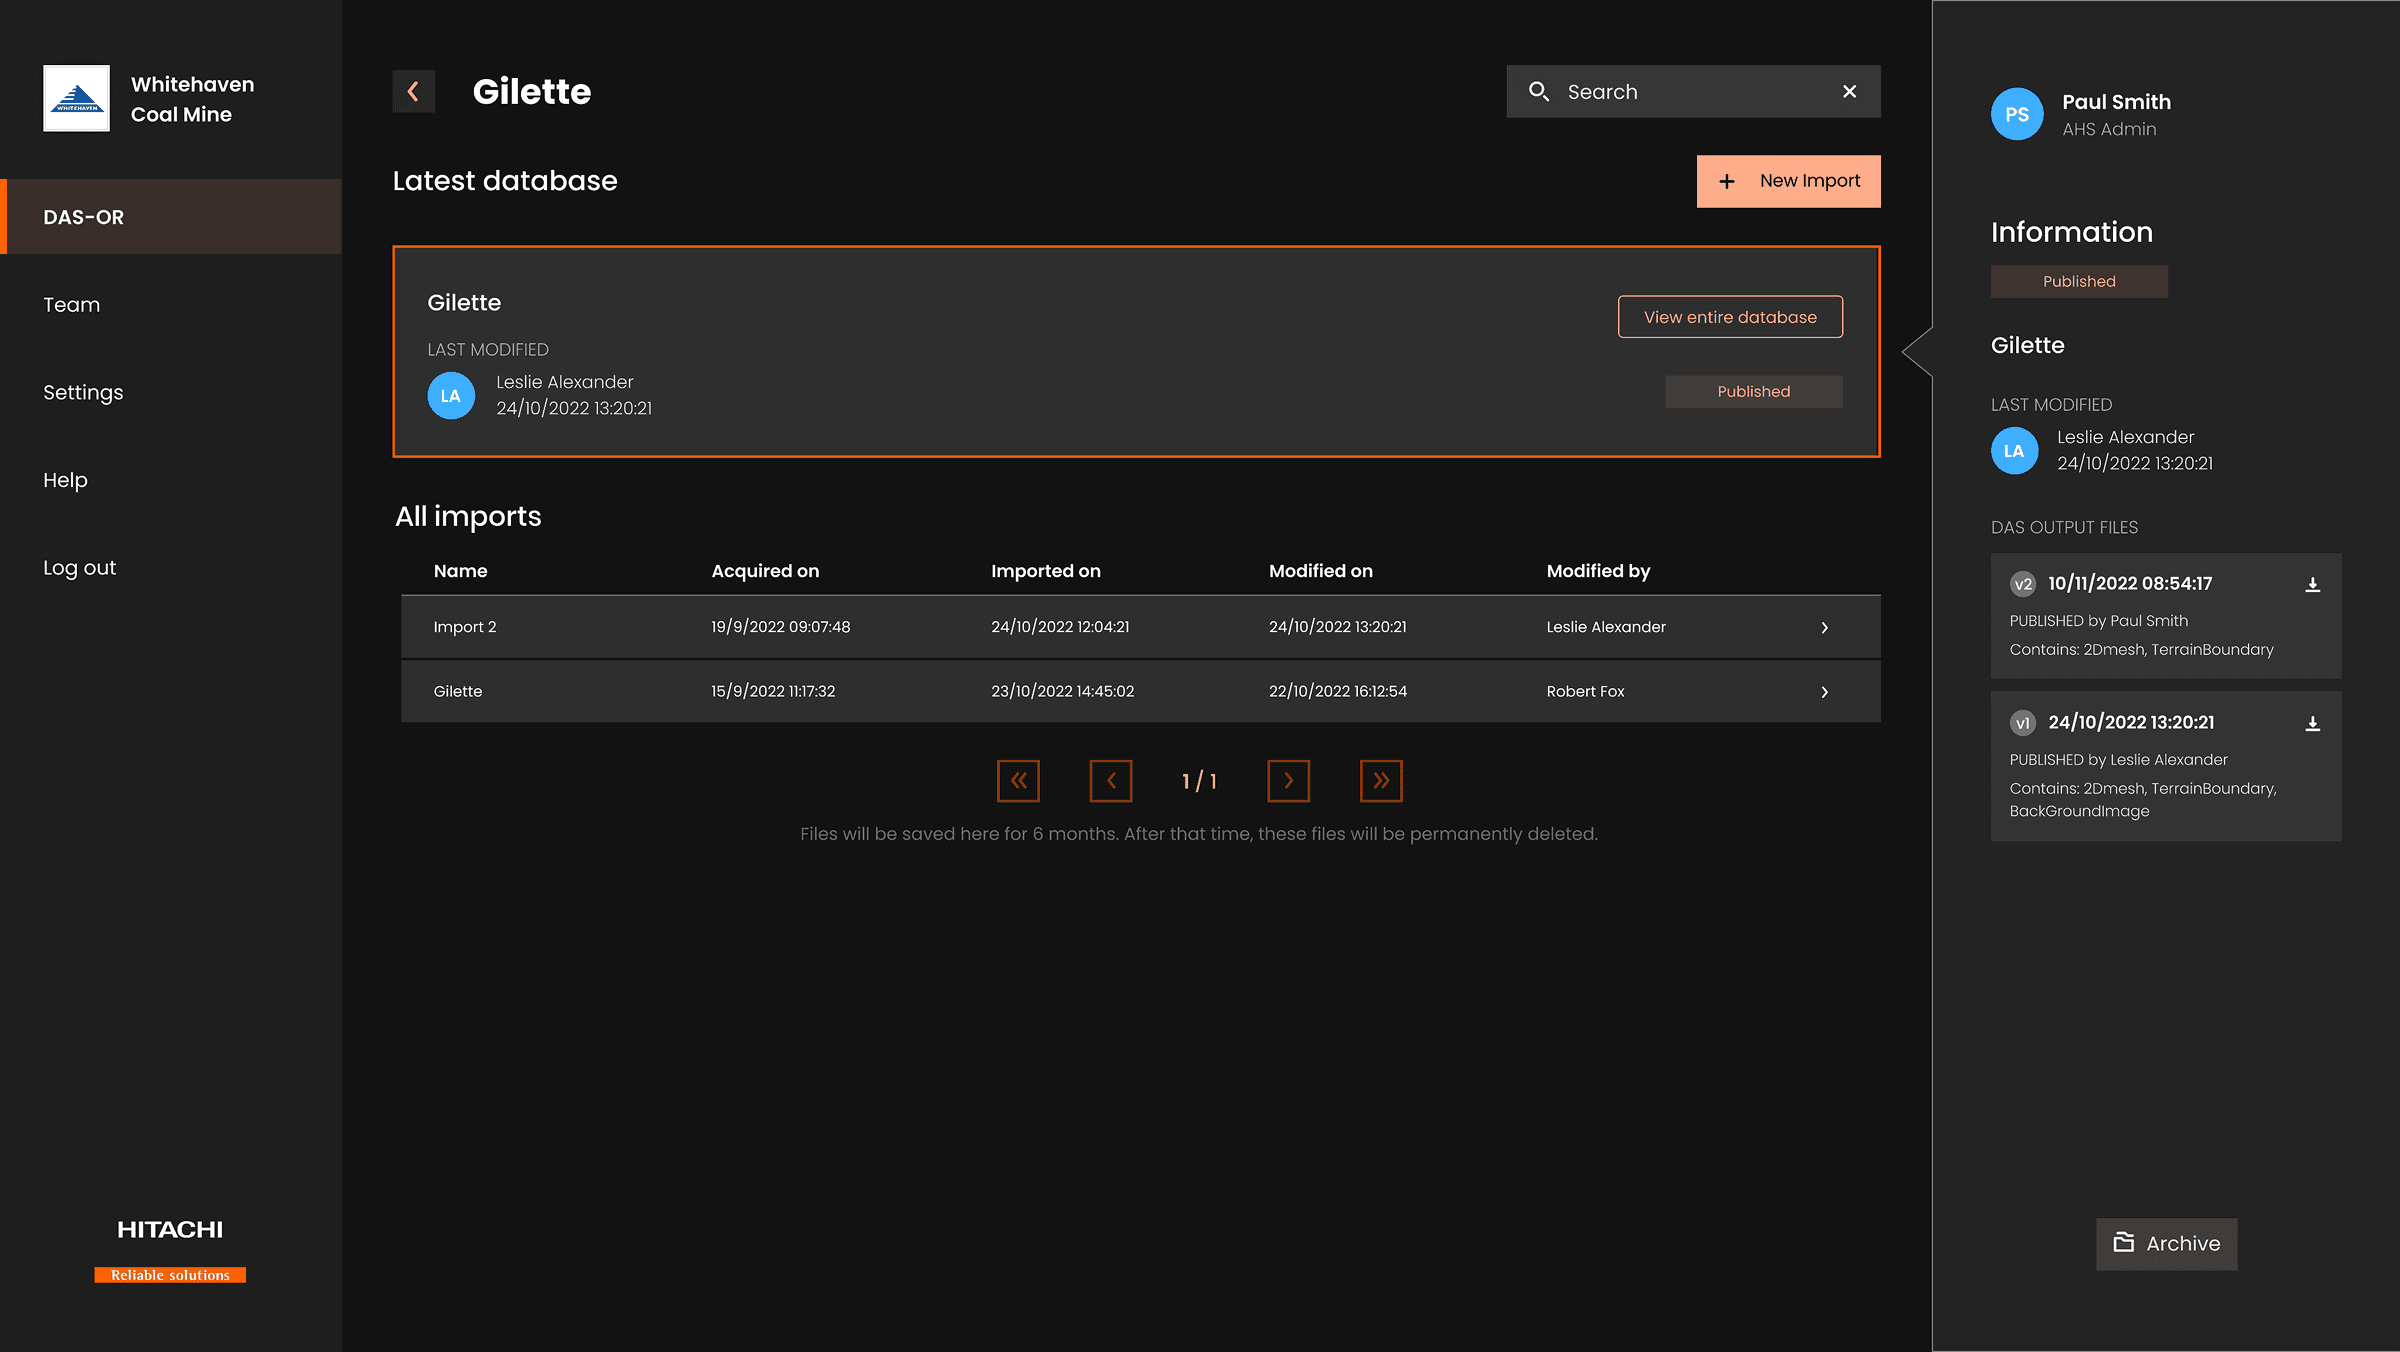The height and width of the screenshot is (1352, 2400).
Task: Click the Archive folder icon
Action: (x=2125, y=1243)
